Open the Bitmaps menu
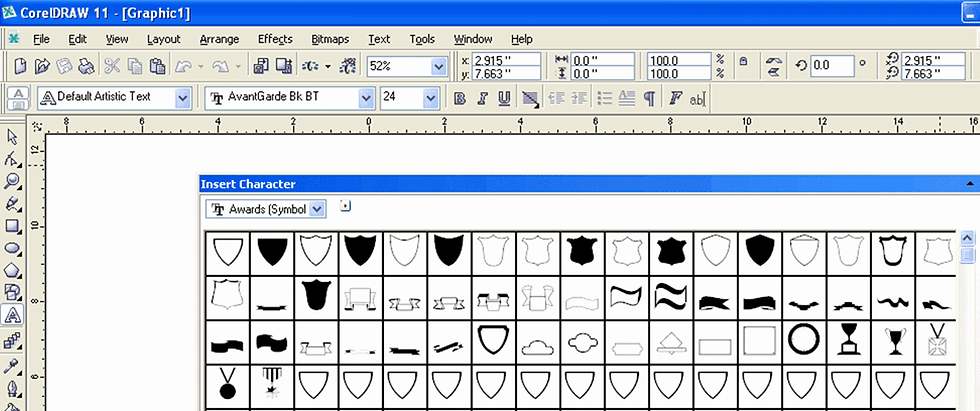The height and width of the screenshot is (411, 980). [x=330, y=39]
